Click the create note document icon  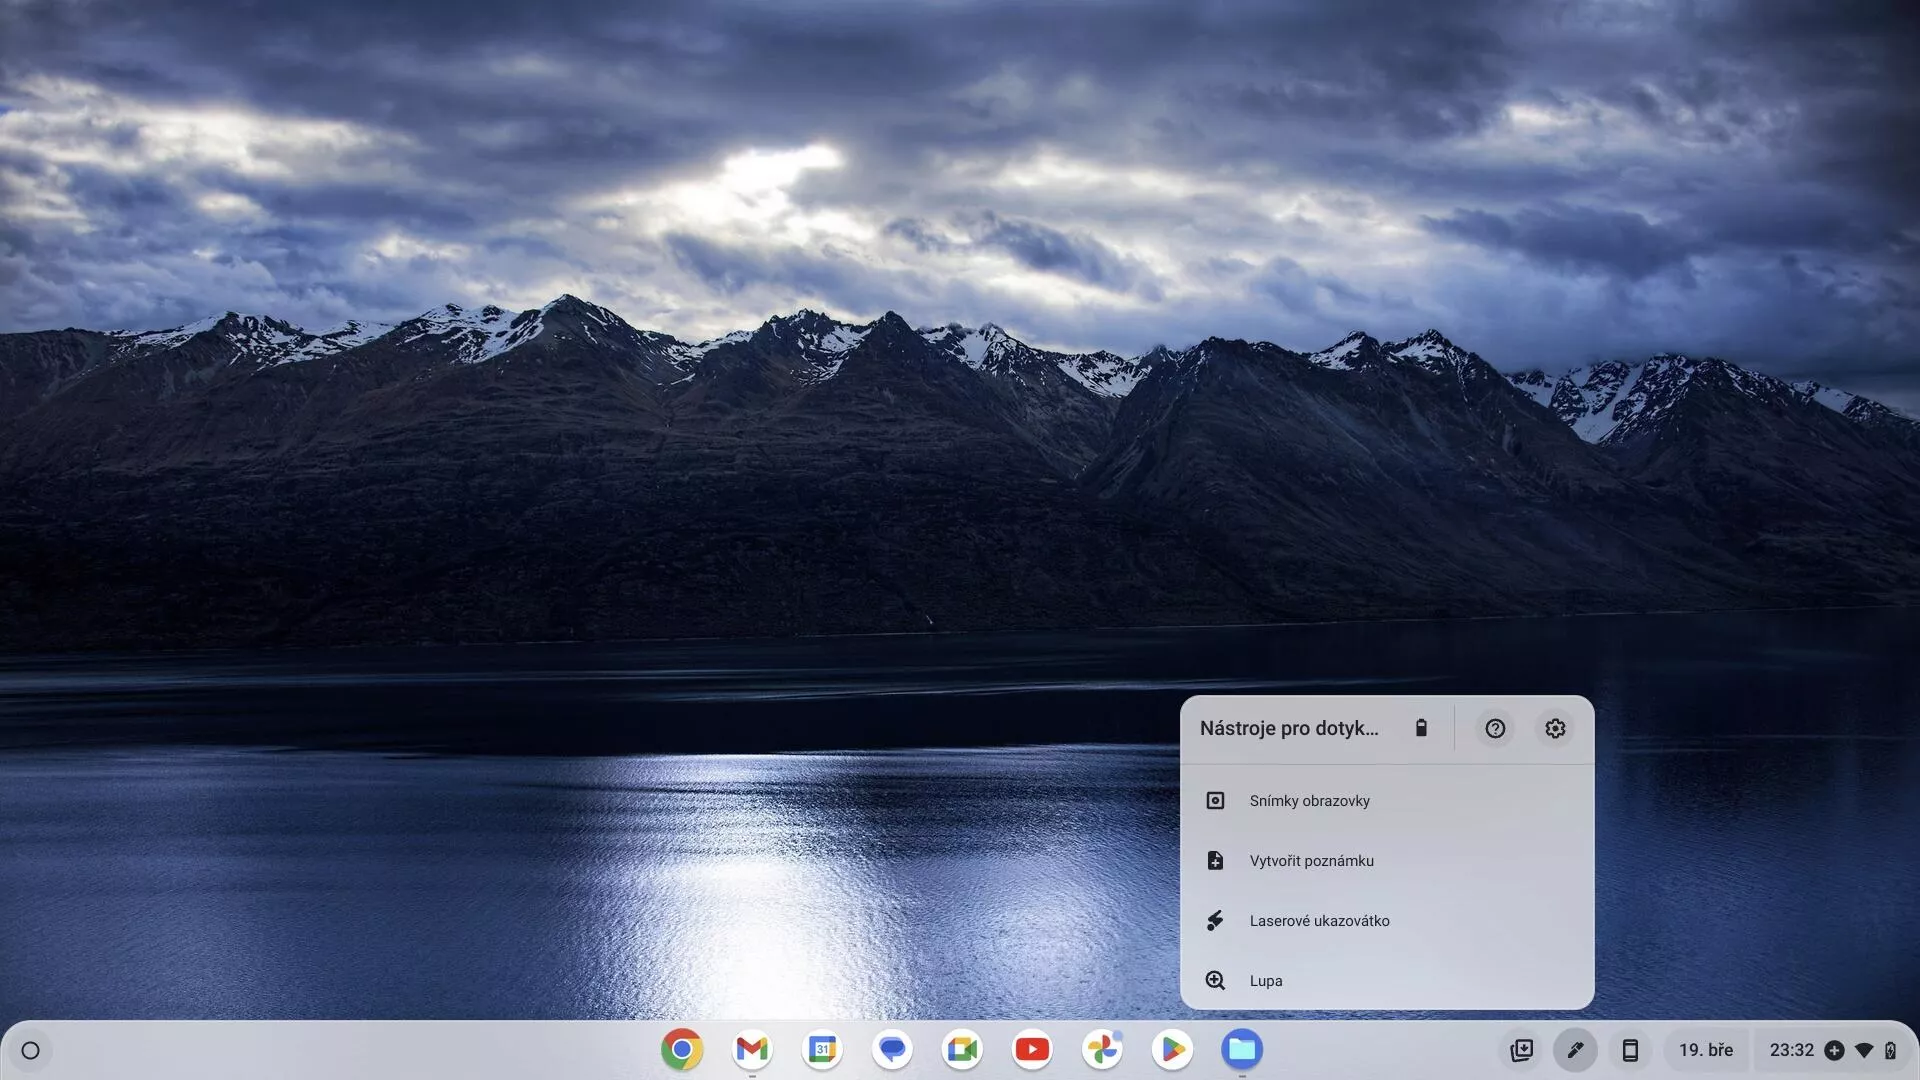point(1215,861)
